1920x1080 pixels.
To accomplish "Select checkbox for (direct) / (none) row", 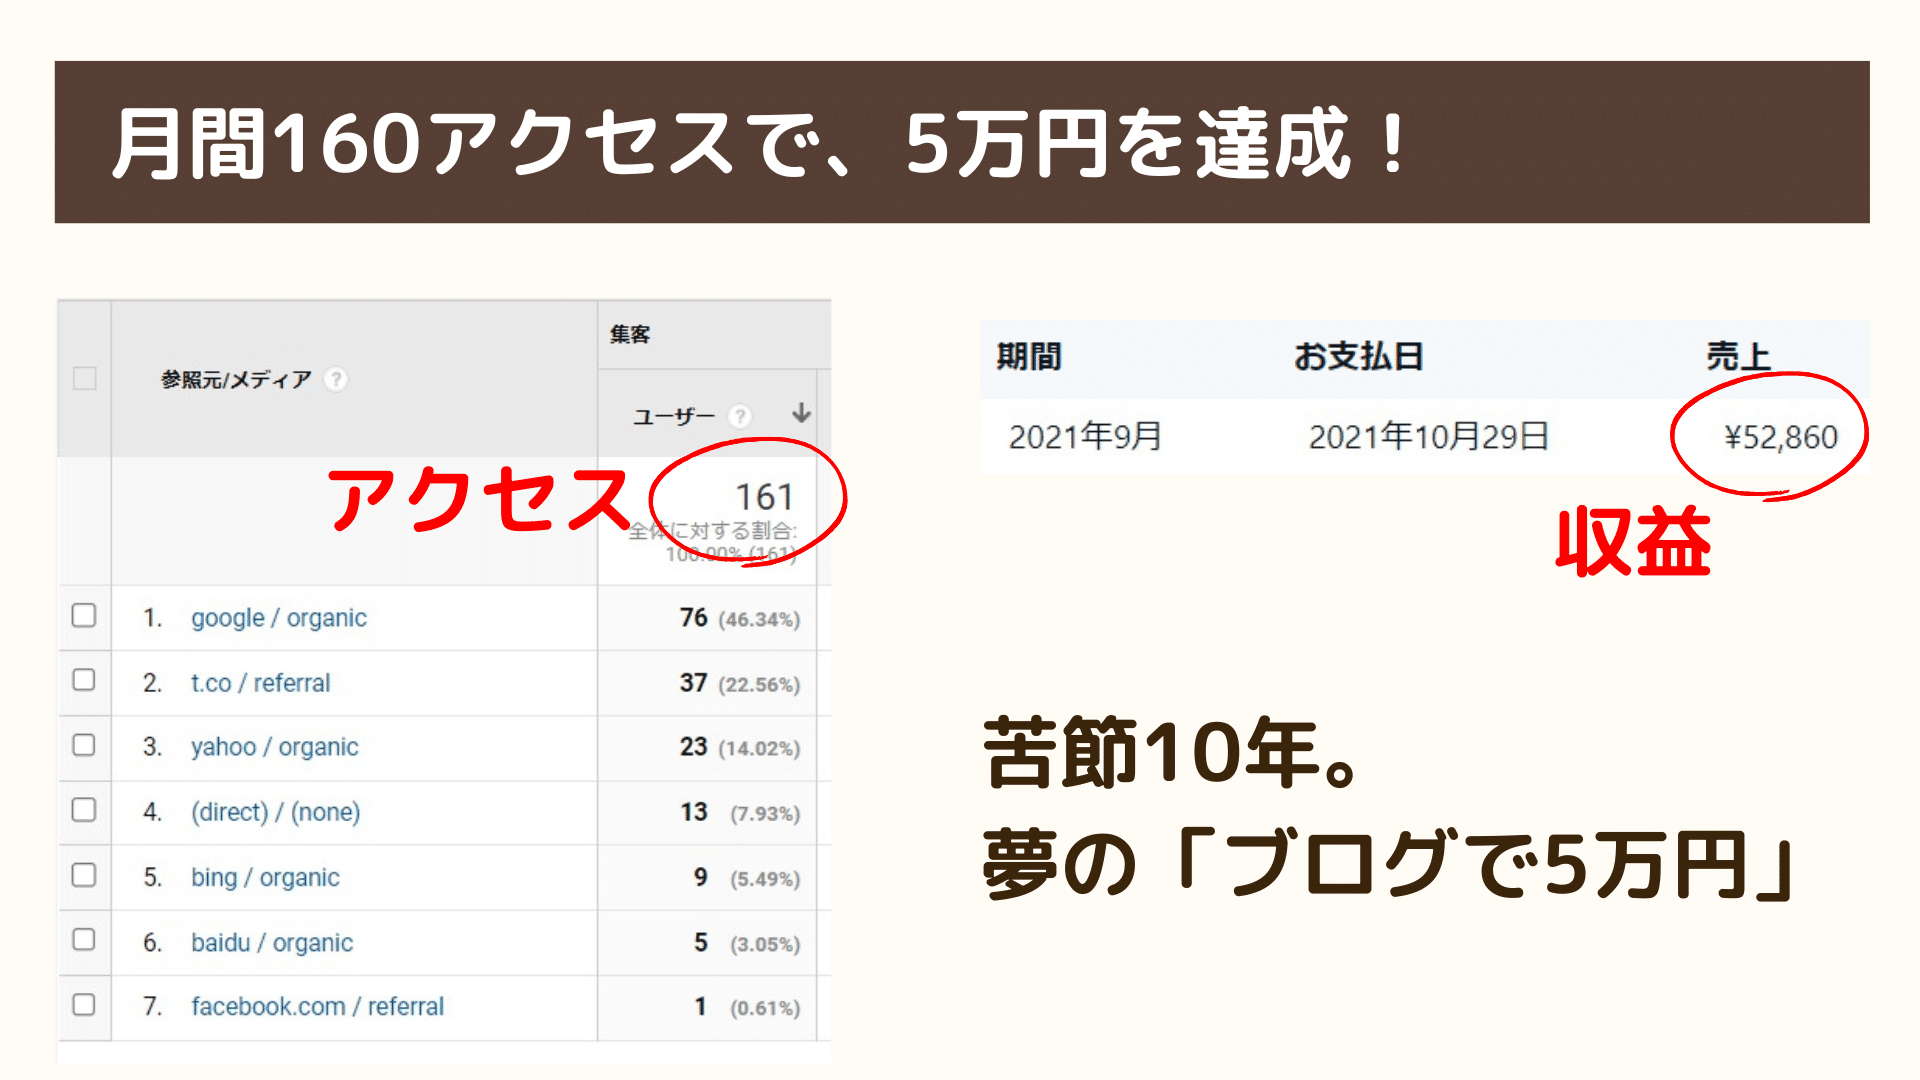I will tap(84, 809).
